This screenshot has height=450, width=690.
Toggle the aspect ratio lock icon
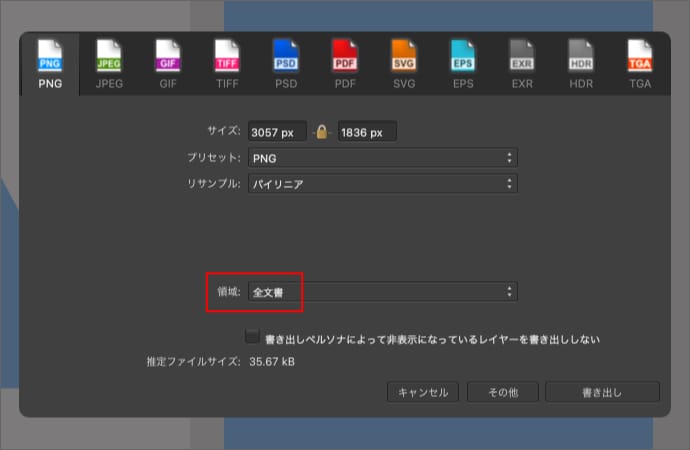322,132
